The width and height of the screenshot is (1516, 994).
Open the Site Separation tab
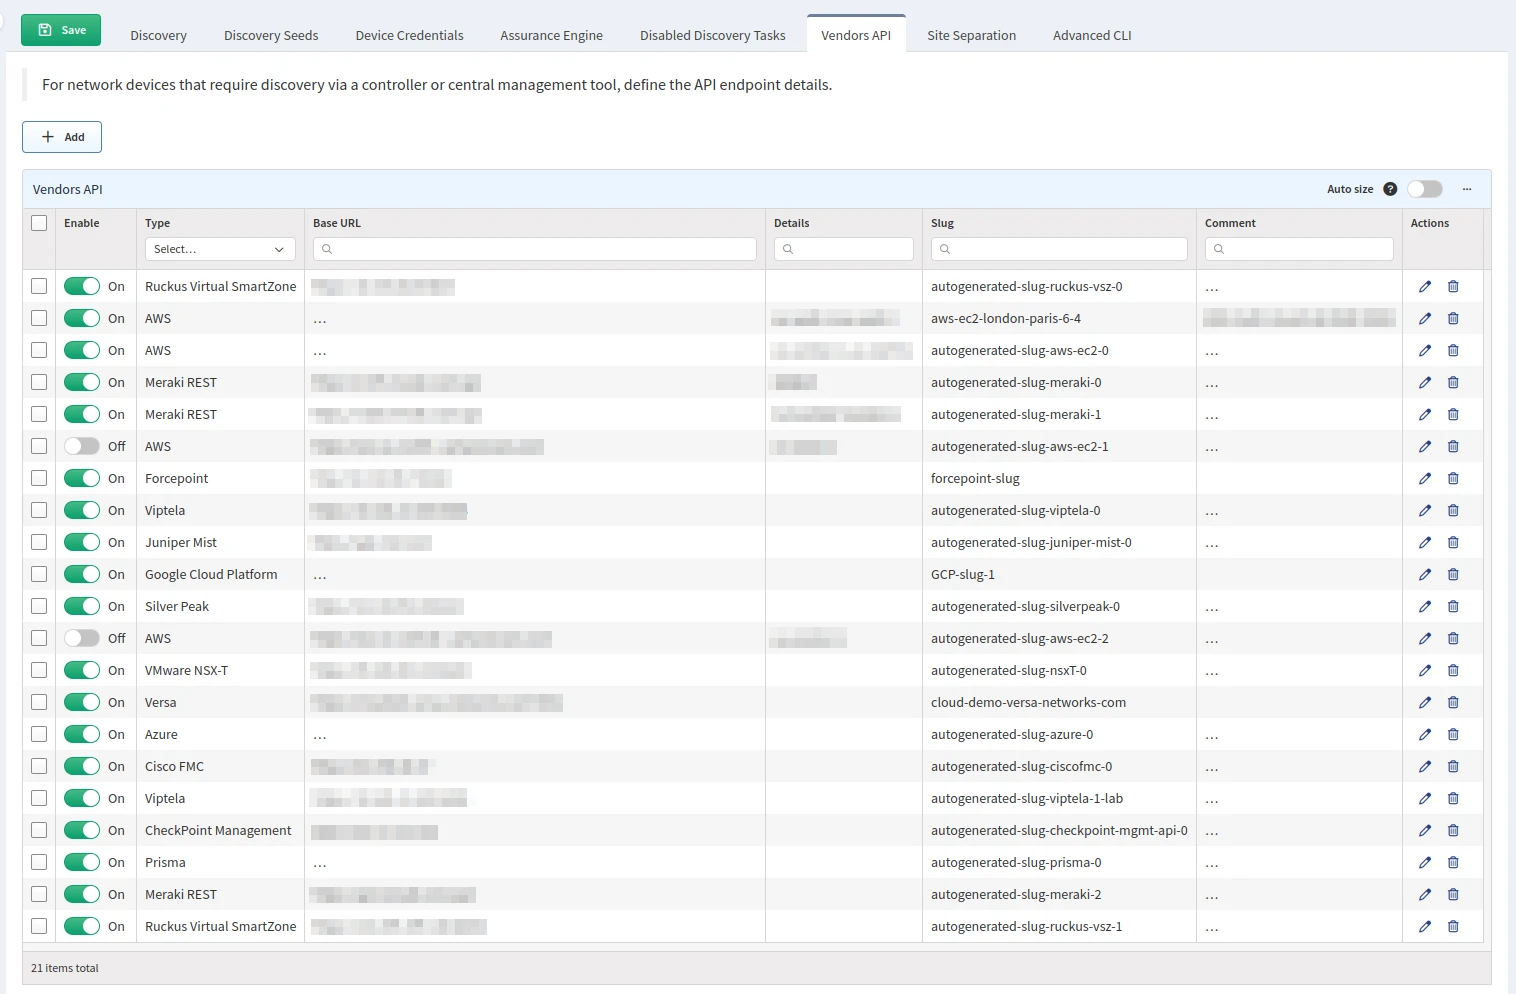(971, 35)
